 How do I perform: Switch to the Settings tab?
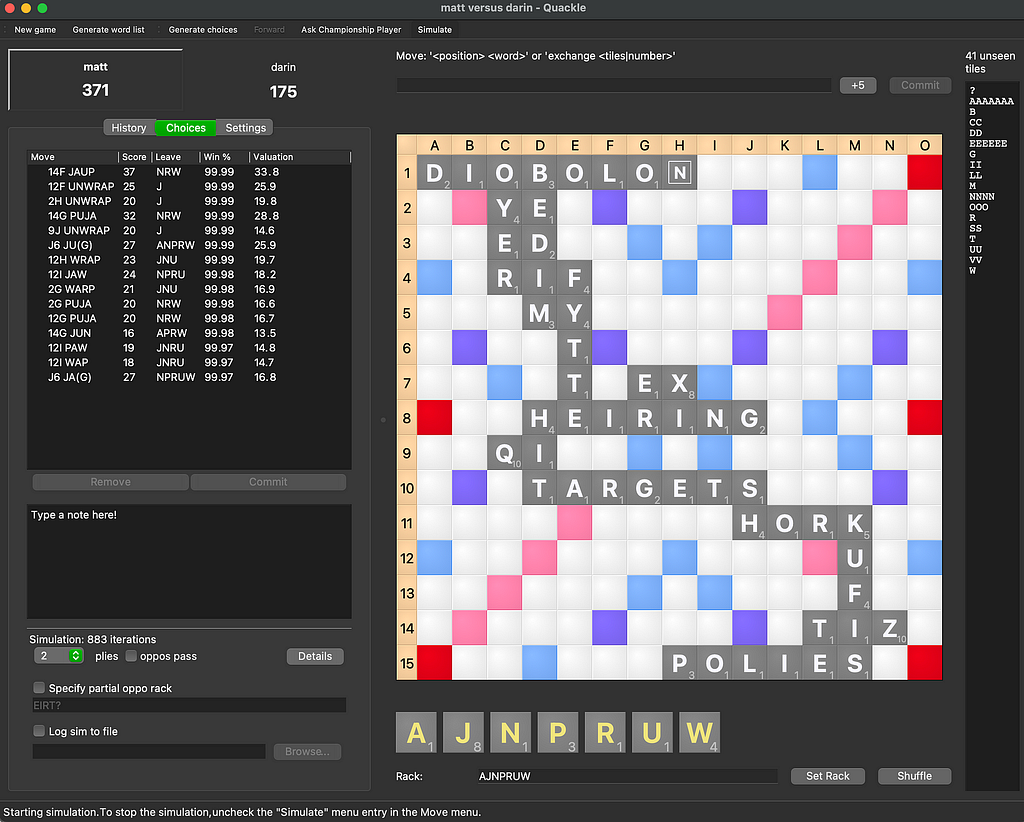tap(246, 127)
